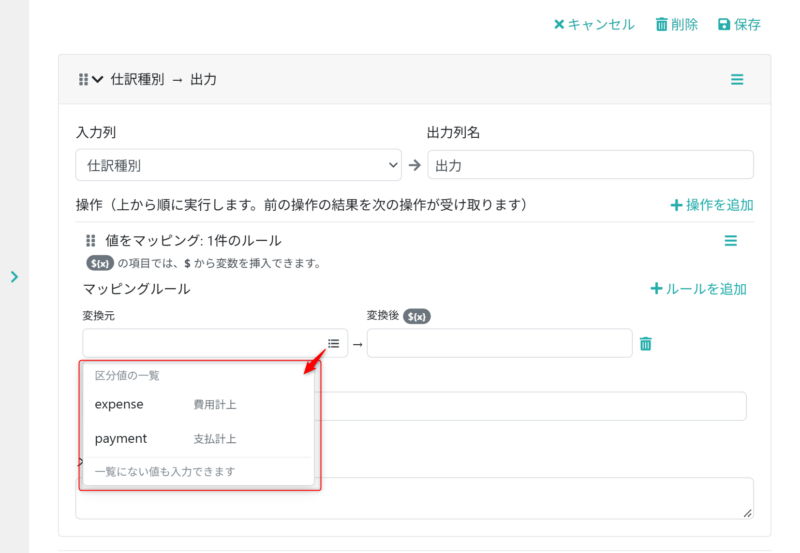800x553 pixels.
Task: Click the ${x} badge next to 変換後
Action: (x=417, y=316)
